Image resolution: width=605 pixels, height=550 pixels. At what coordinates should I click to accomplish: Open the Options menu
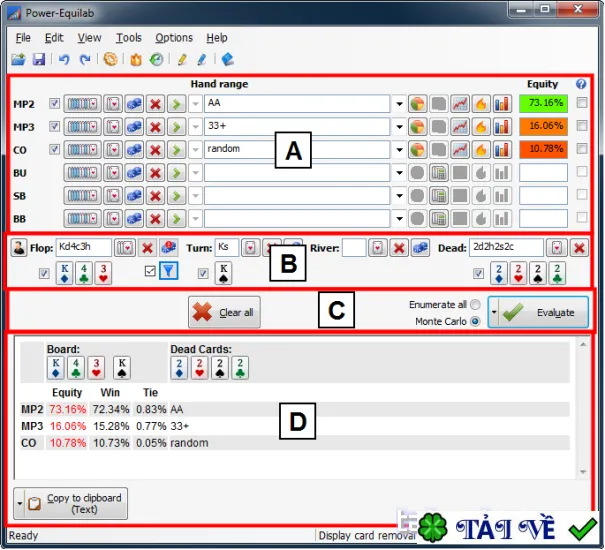174,38
